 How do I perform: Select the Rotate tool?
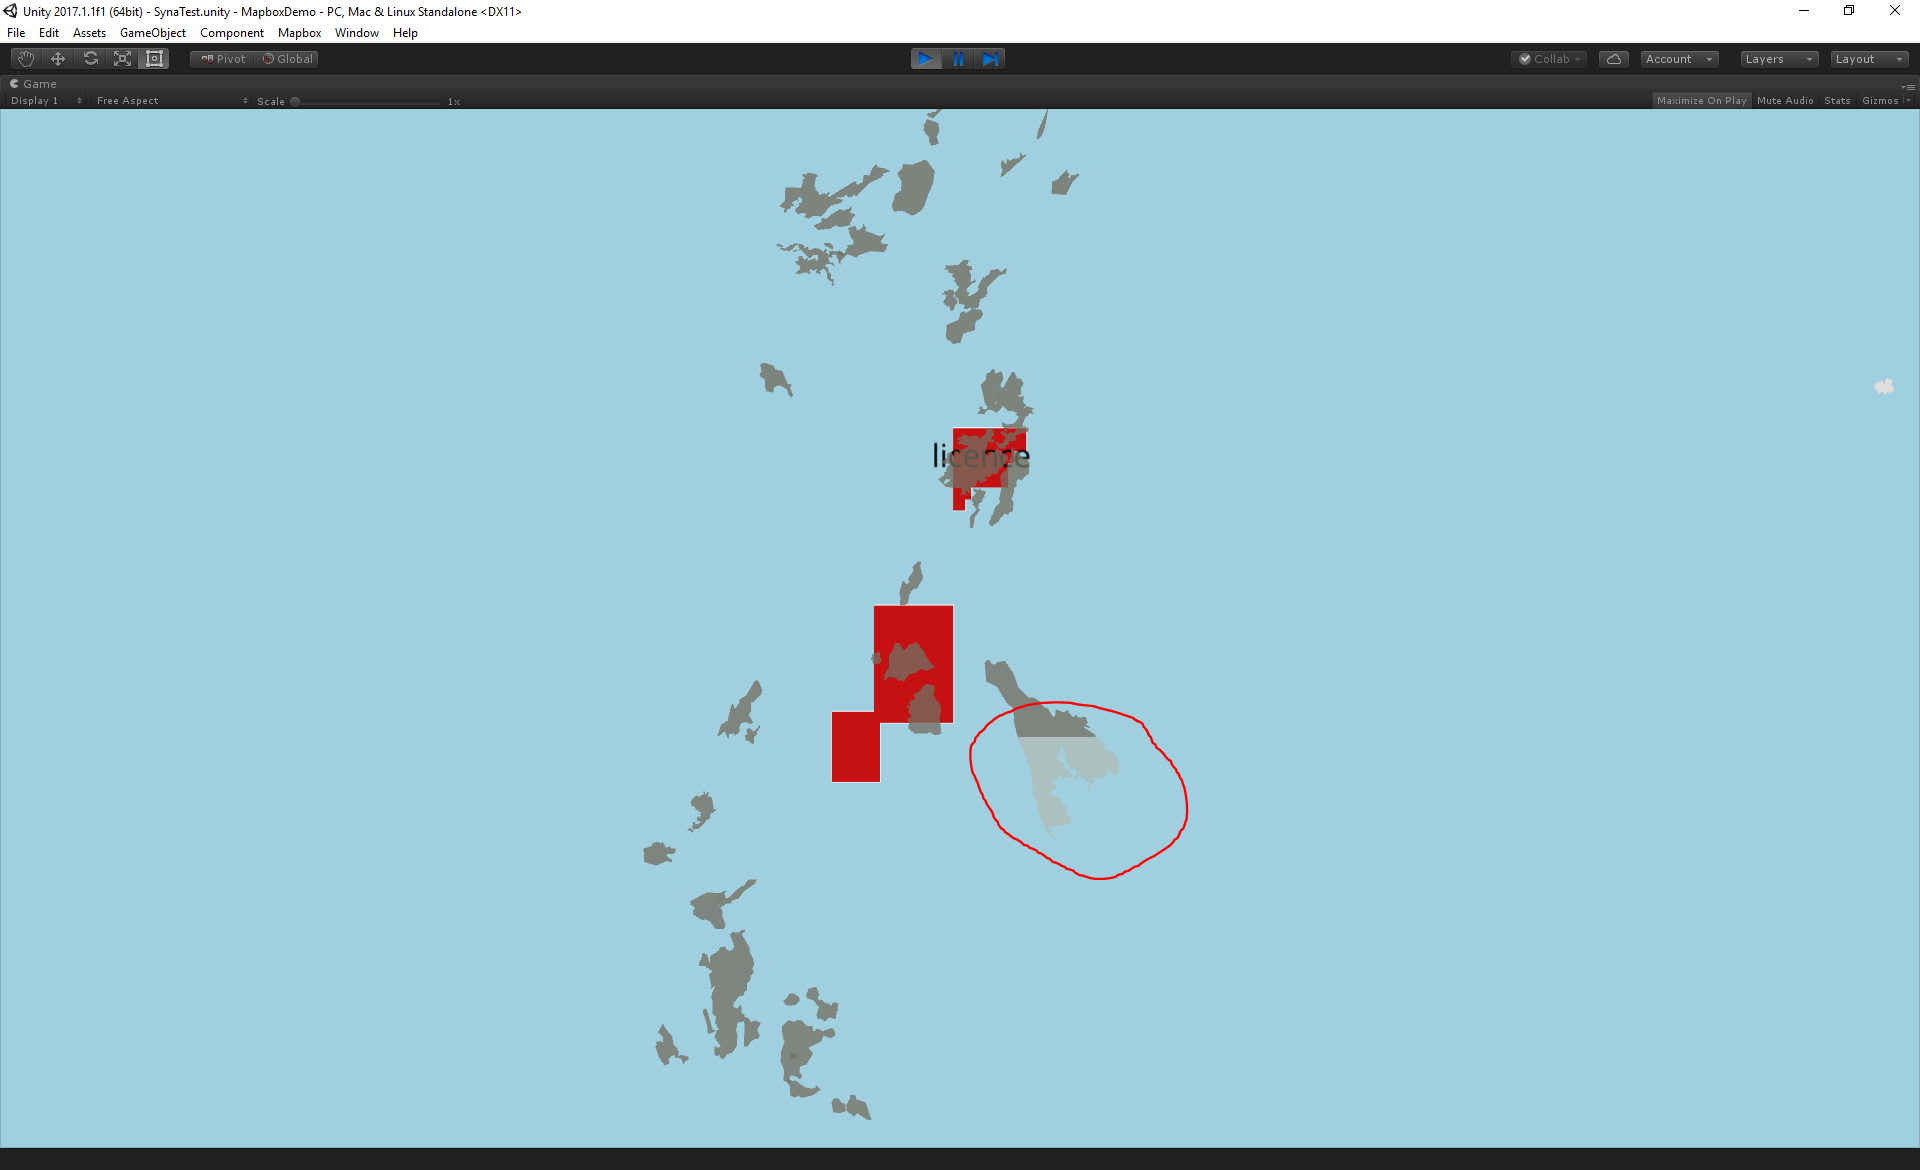[x=90, y=59]
